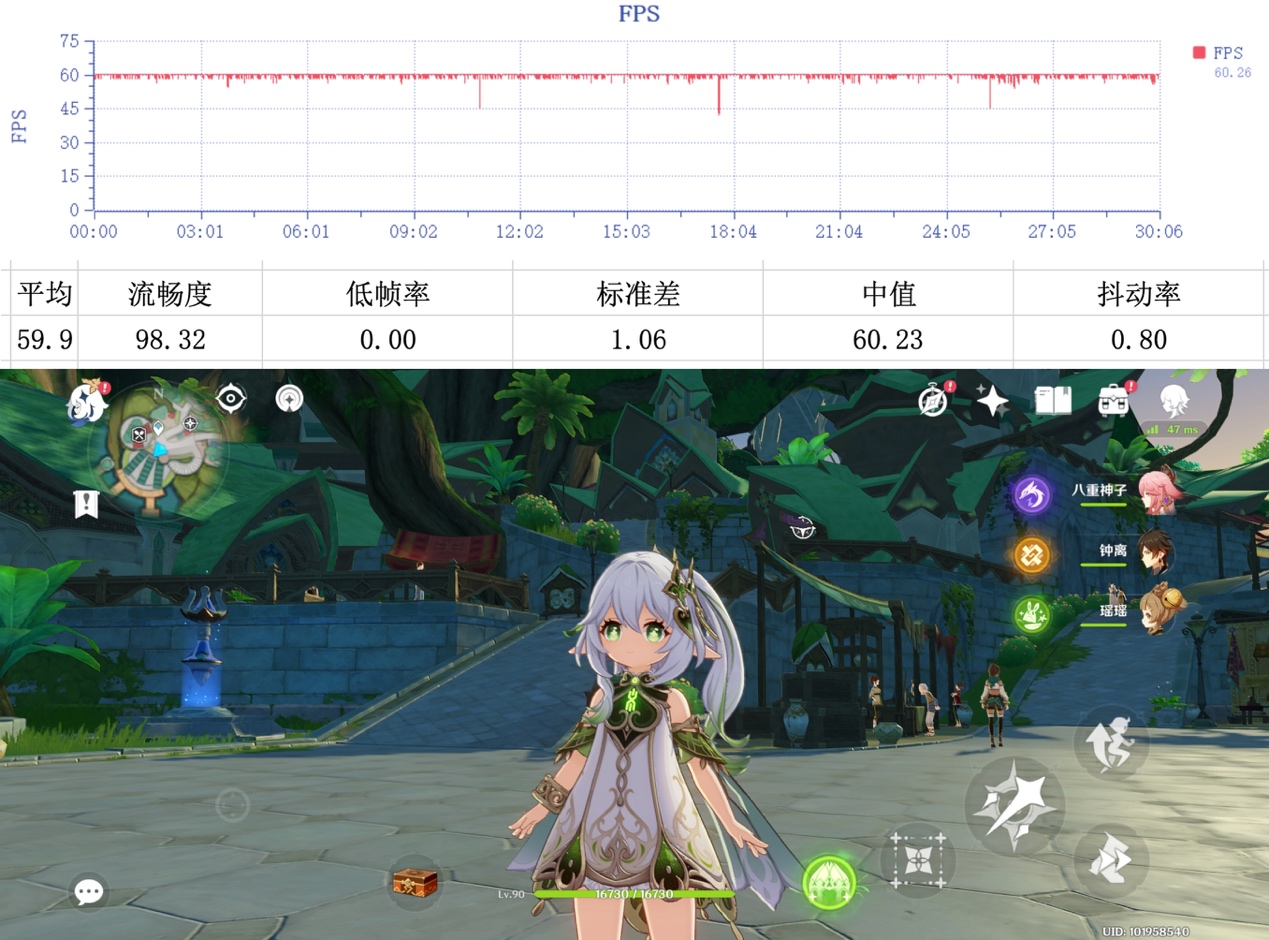Open the character profile avatar icon
Screen dimensions: 1269x940
click(x=1174, y=401)
